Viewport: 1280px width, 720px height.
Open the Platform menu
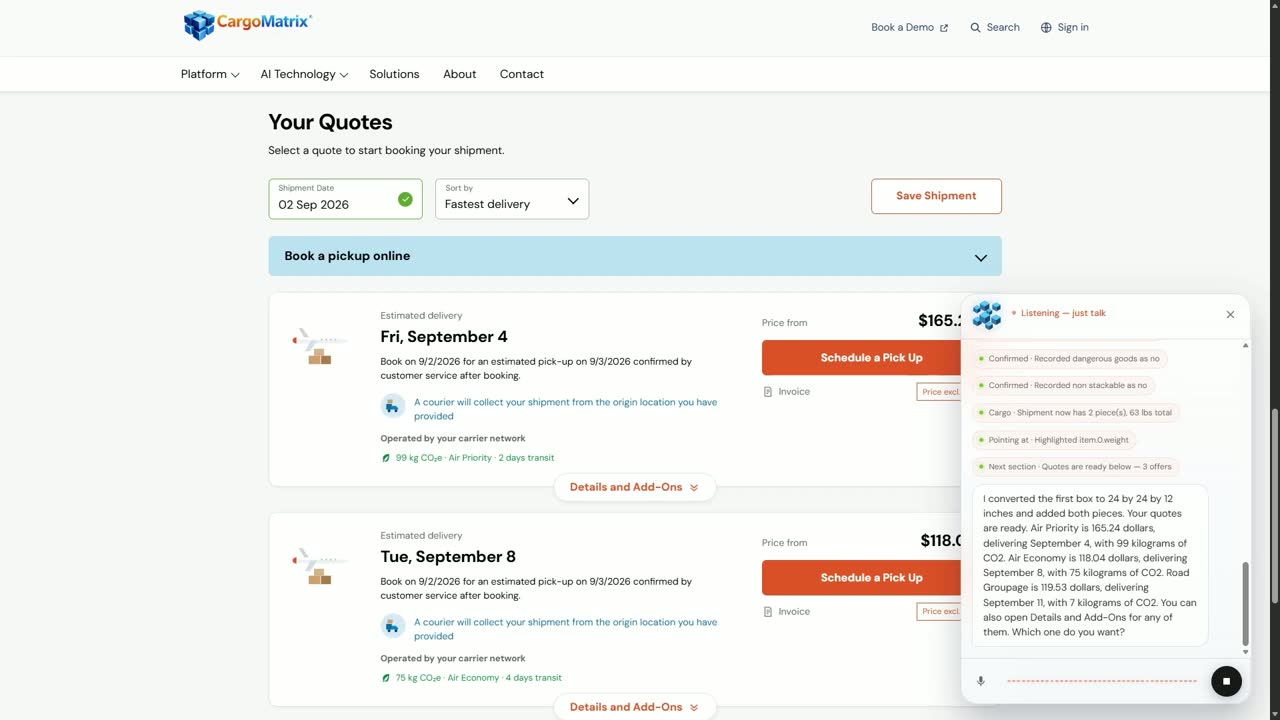click(210, 74)
